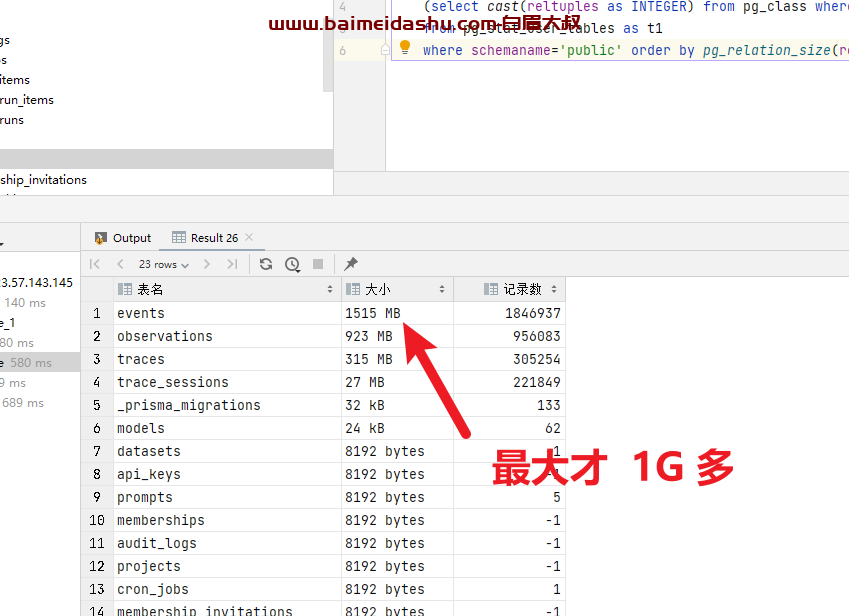This screenshot has height=616, width=849.
Task: Select the 956083 record count cell
Action: click(x=510, y=336)
